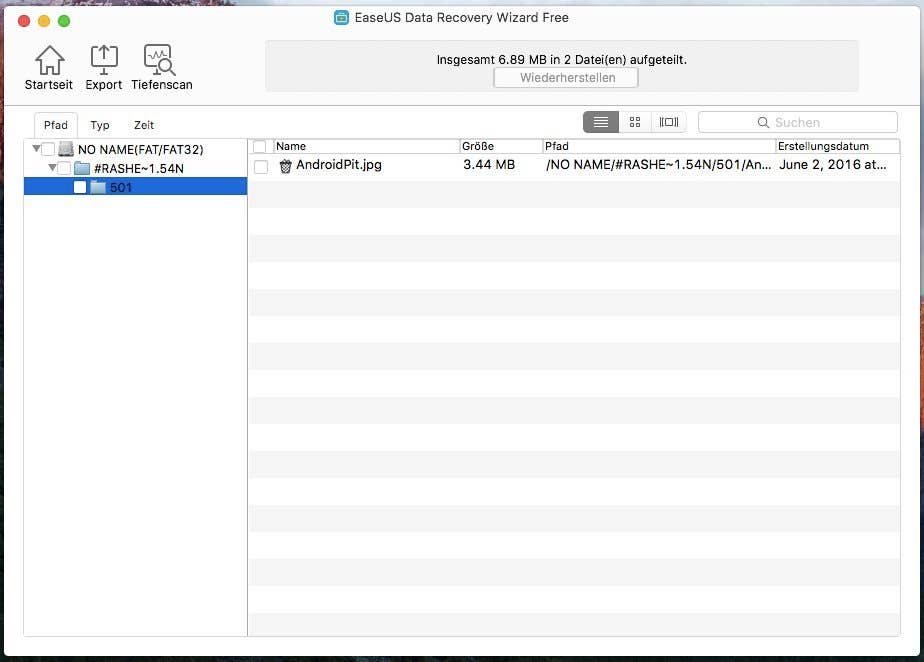
Task: Switch to thumbnail grid view
Action: click(x=635, y=121)
